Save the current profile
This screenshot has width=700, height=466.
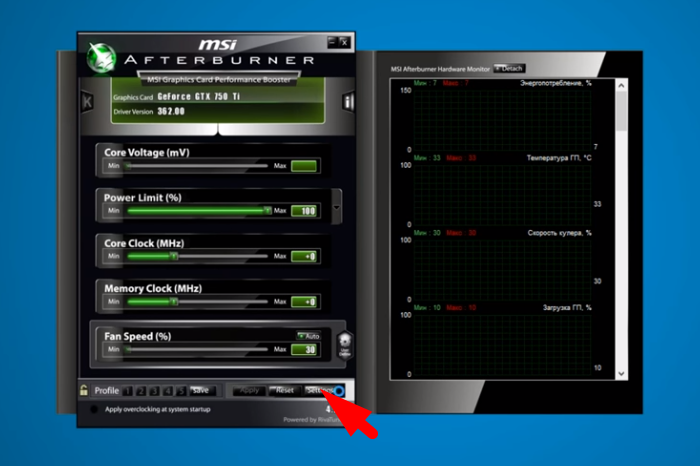pos(203,391)
